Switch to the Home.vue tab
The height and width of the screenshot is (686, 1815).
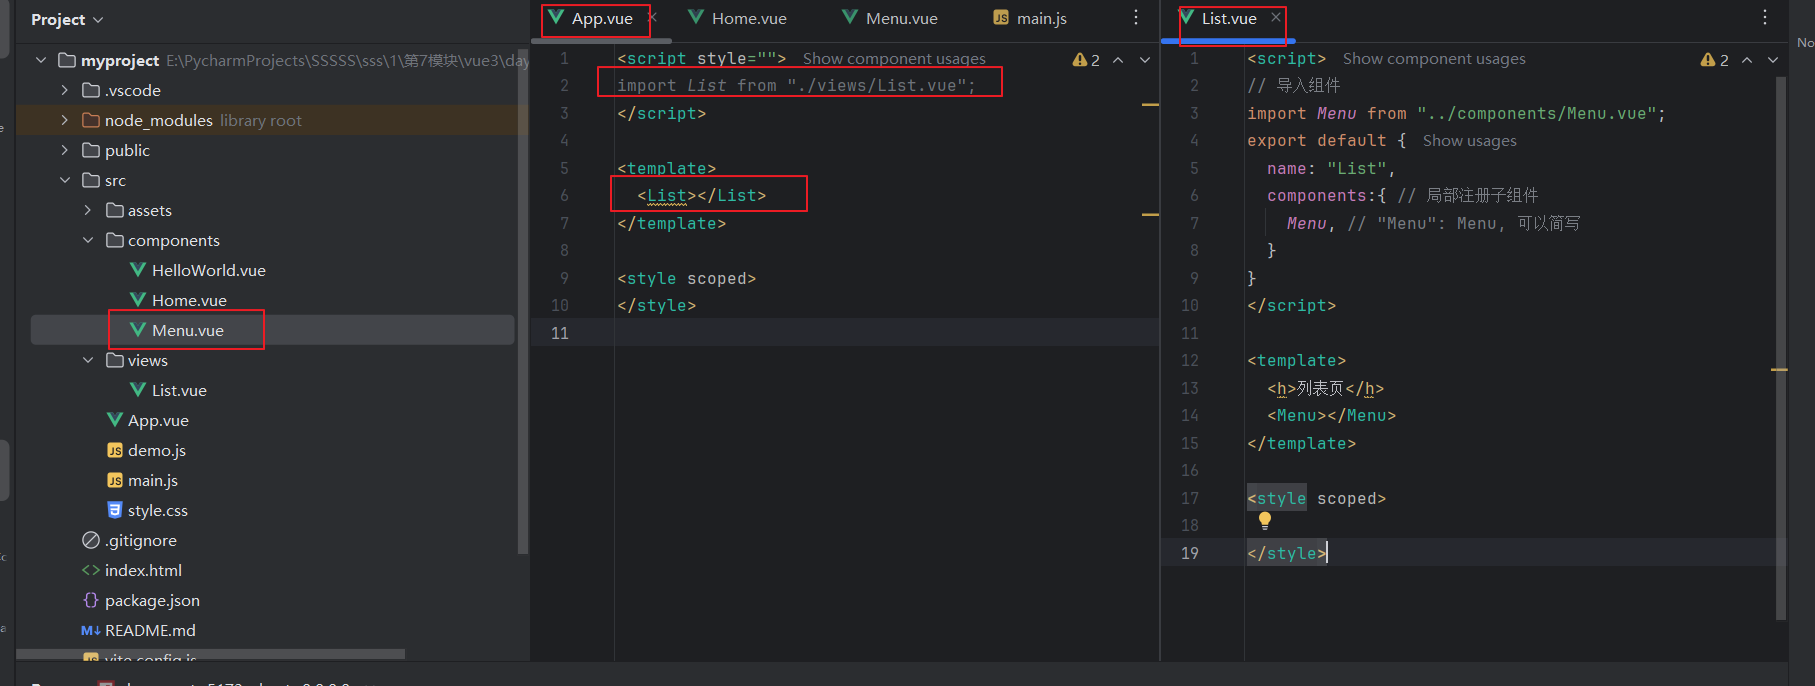[x=748, y=18]
